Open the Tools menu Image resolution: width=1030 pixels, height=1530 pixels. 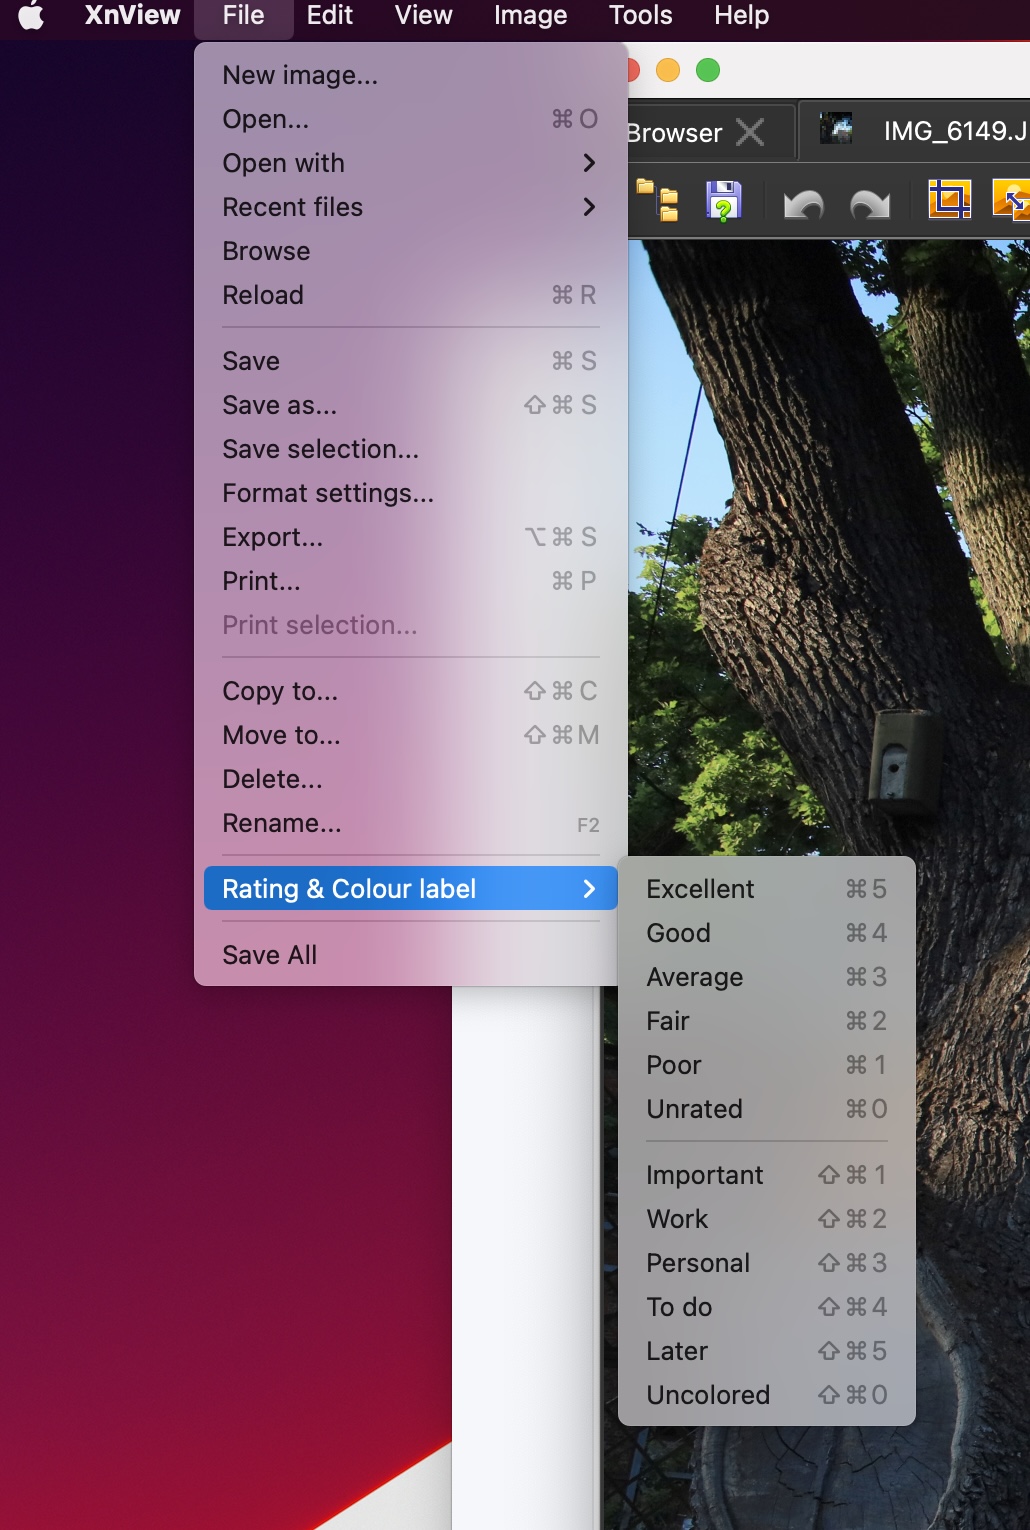640,16
